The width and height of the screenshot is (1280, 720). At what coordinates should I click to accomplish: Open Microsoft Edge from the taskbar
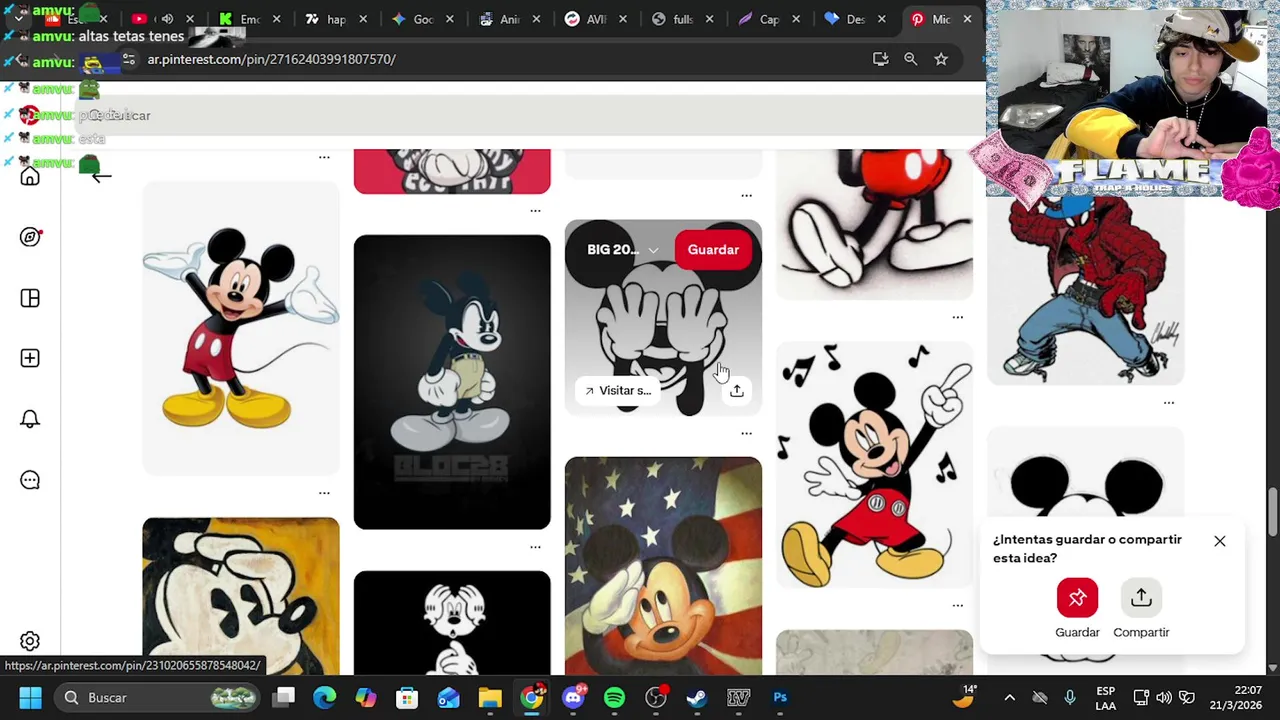[324, 698]
